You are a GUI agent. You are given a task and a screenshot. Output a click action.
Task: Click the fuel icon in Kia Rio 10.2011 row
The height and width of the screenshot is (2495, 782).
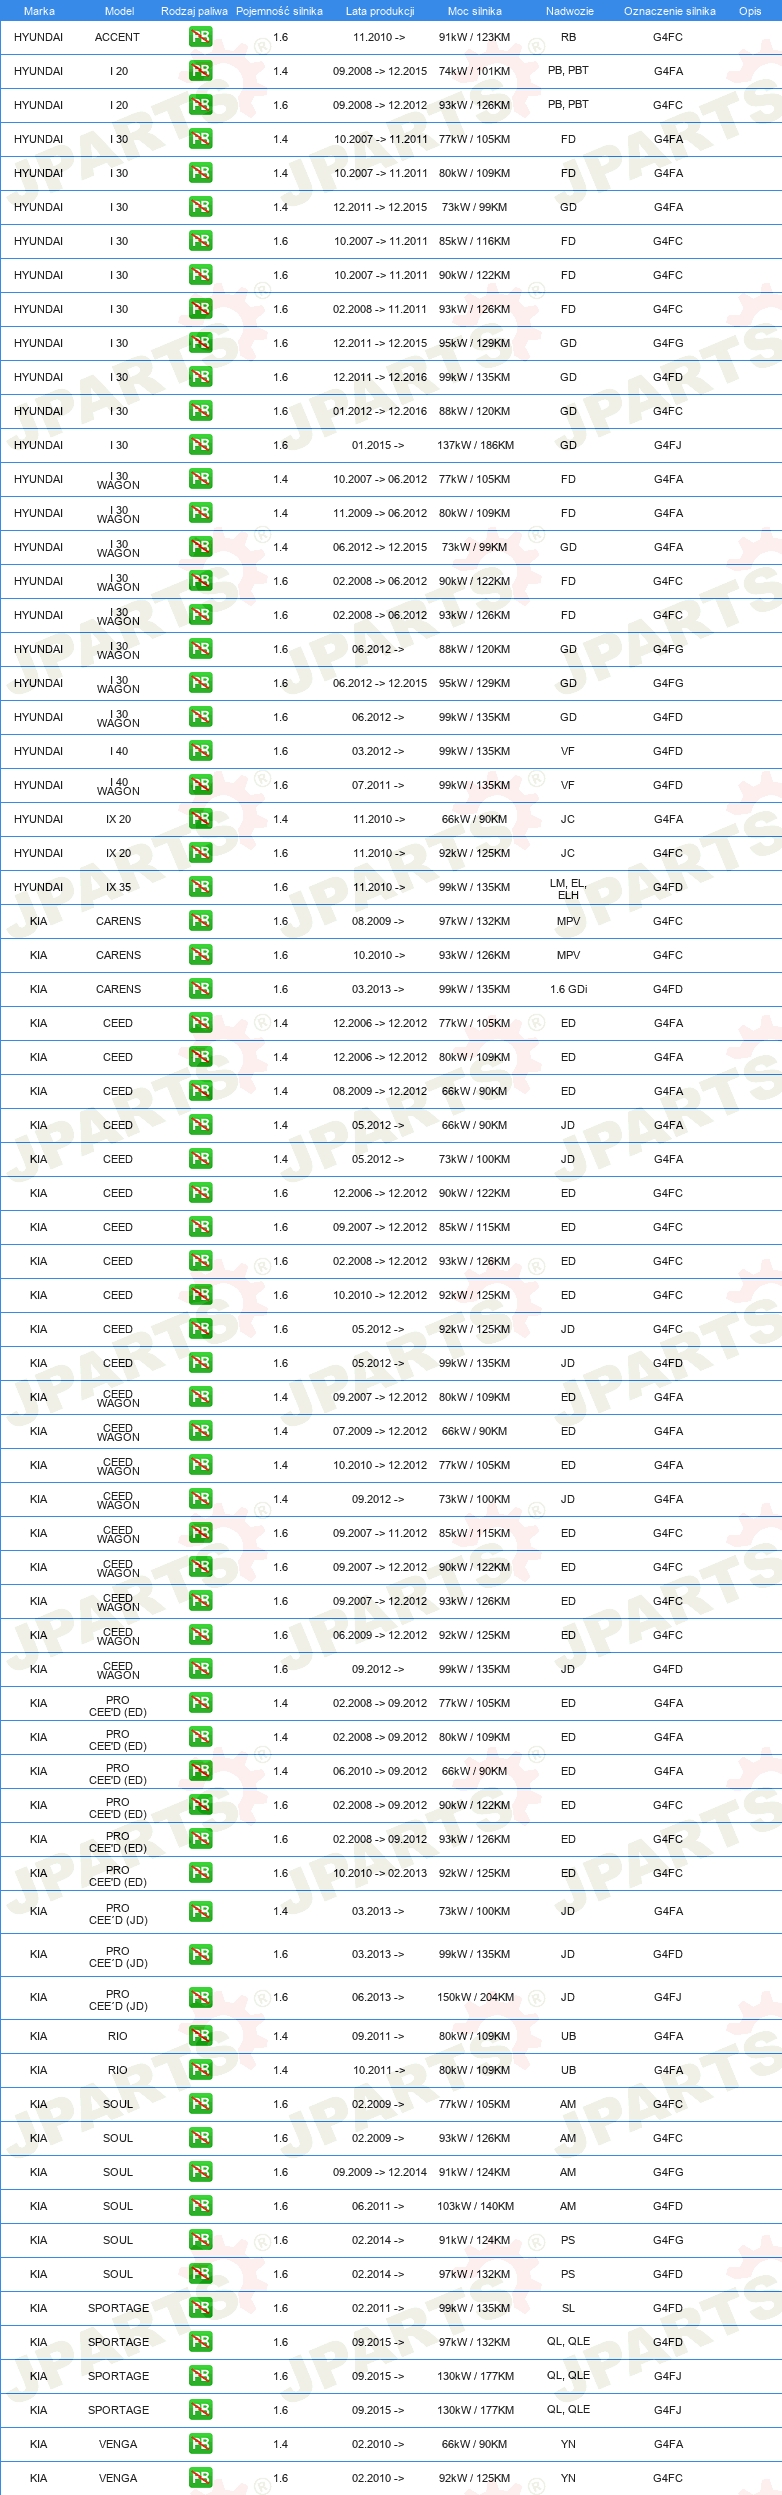coord(200,2070)
